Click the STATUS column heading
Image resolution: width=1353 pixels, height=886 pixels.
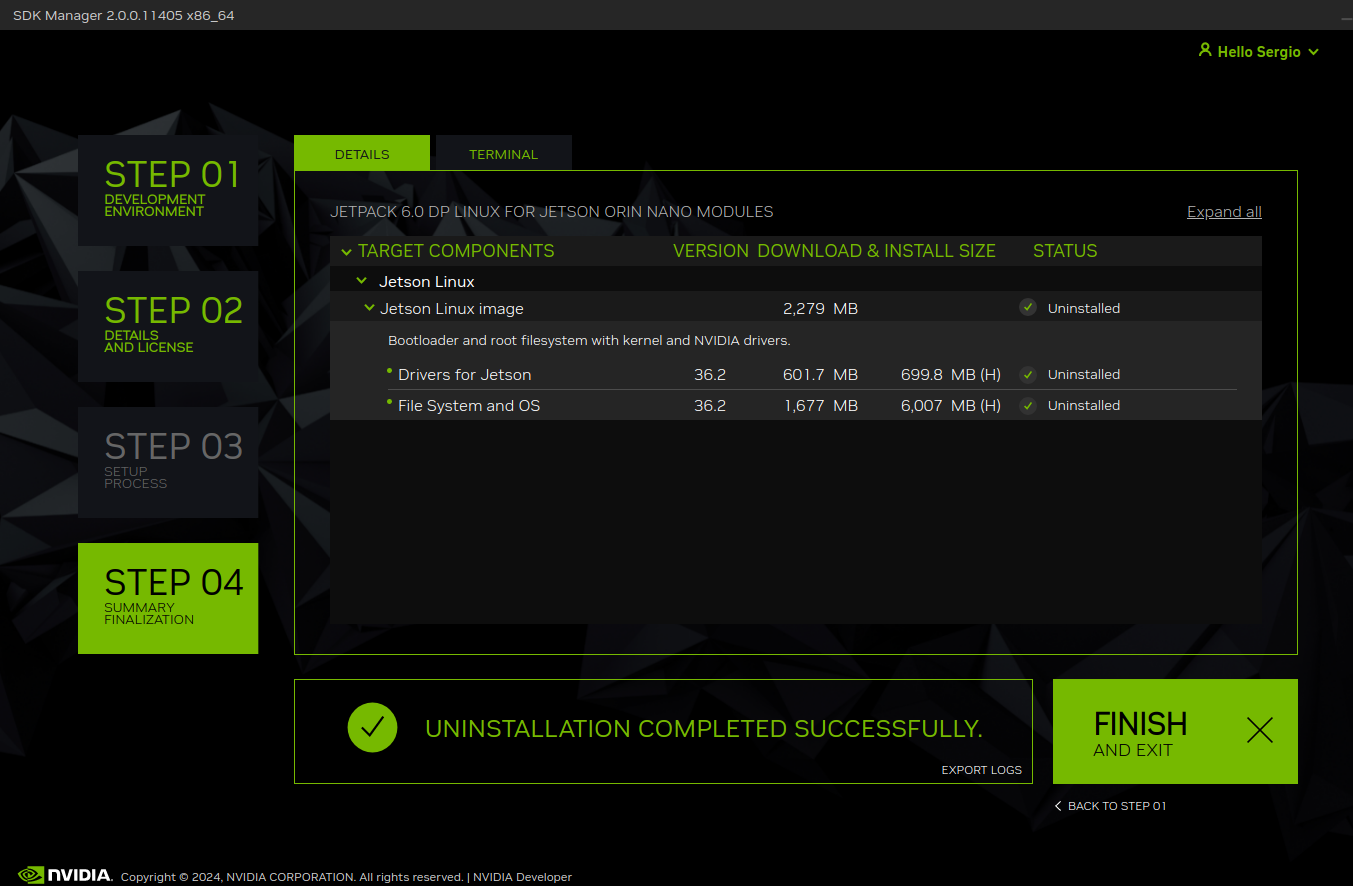1065,251
